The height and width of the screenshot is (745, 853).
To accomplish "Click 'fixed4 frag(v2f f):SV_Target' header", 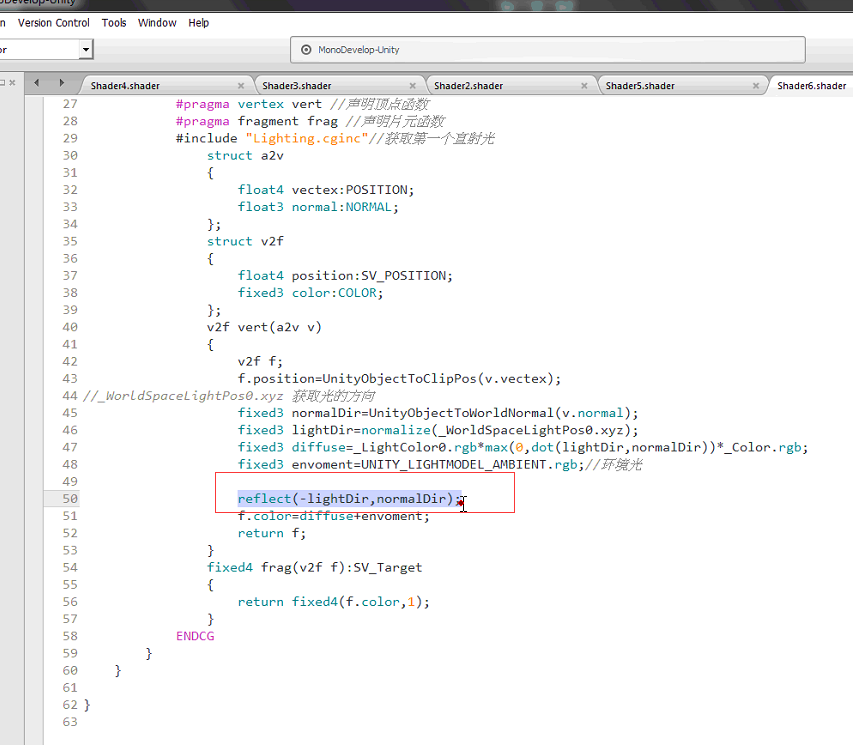I will (x=314, y=568).
